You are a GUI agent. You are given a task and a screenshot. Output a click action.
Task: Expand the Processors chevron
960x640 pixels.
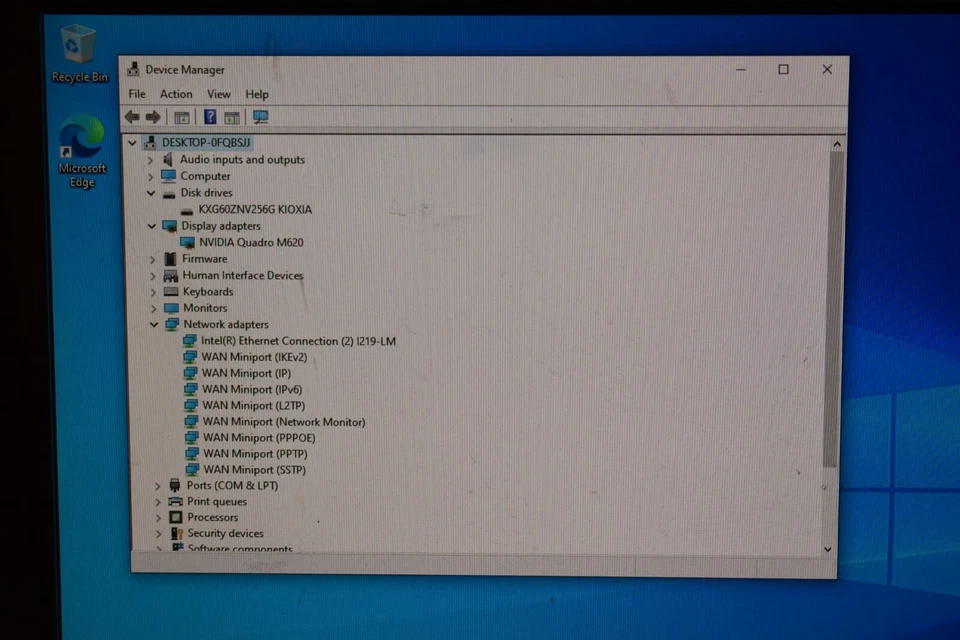pyautogui.click(x=158, y=518)
